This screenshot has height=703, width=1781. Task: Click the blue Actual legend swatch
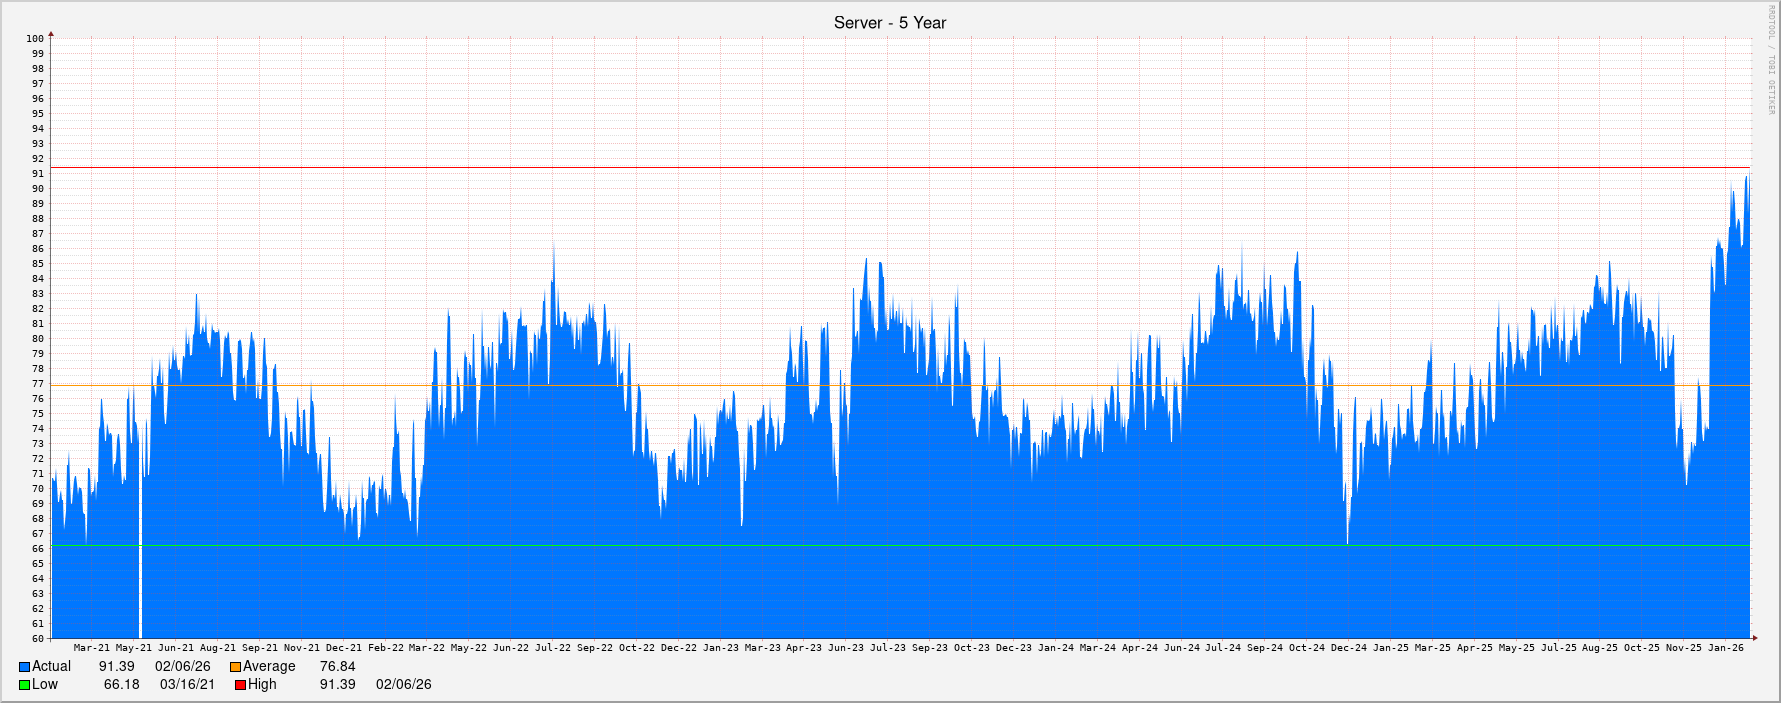24,667
